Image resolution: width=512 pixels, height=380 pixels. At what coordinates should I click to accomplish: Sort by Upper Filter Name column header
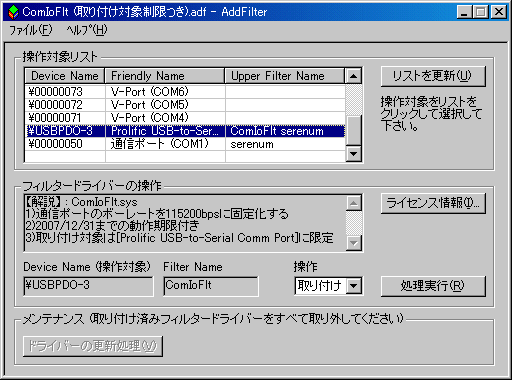pos(285,76)
